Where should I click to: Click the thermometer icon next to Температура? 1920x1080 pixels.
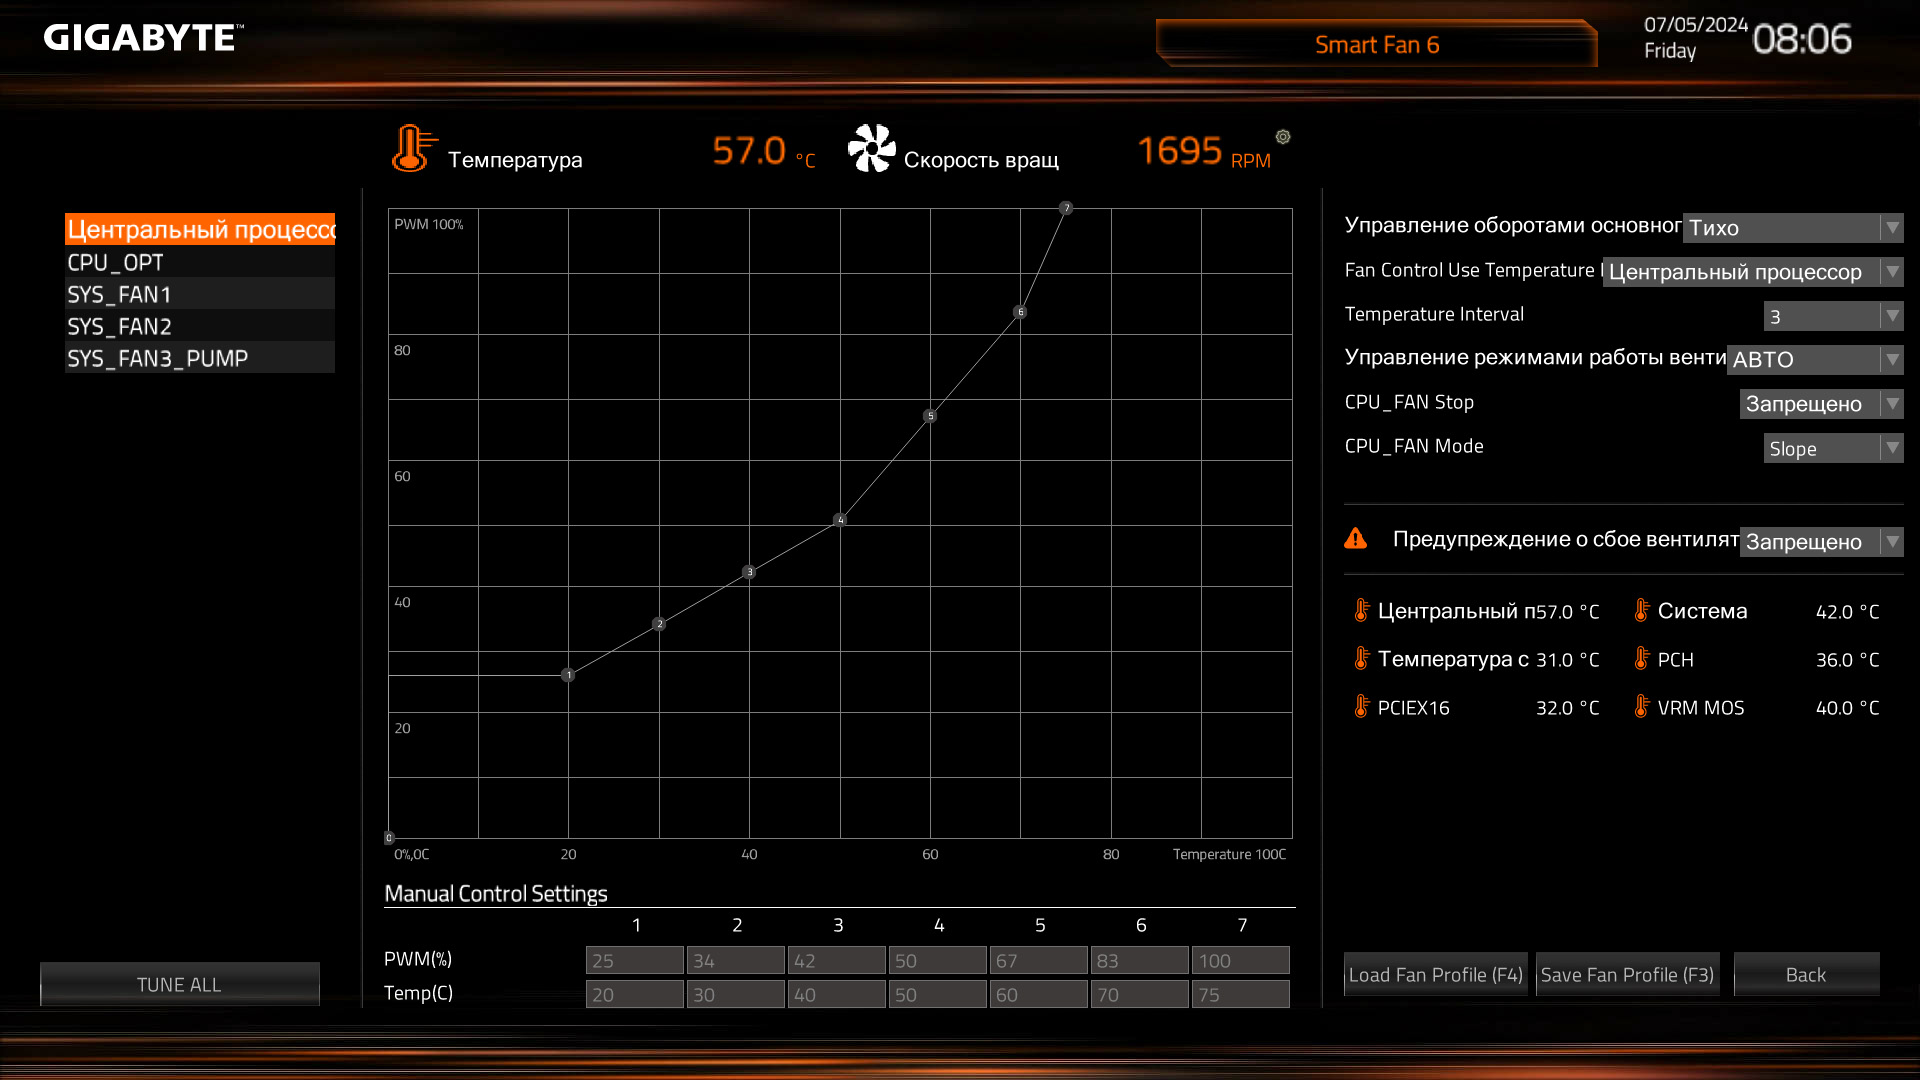click(x=412, y=149)
